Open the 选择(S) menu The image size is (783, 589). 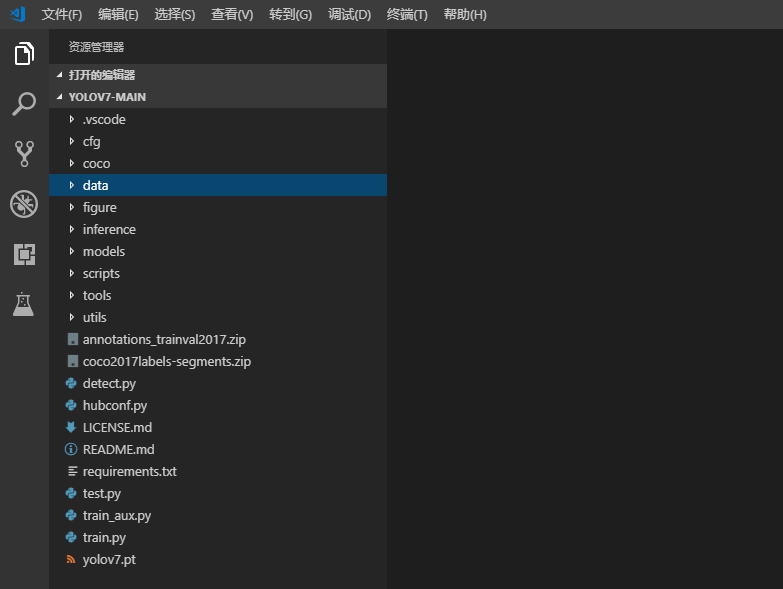point(175,14)
